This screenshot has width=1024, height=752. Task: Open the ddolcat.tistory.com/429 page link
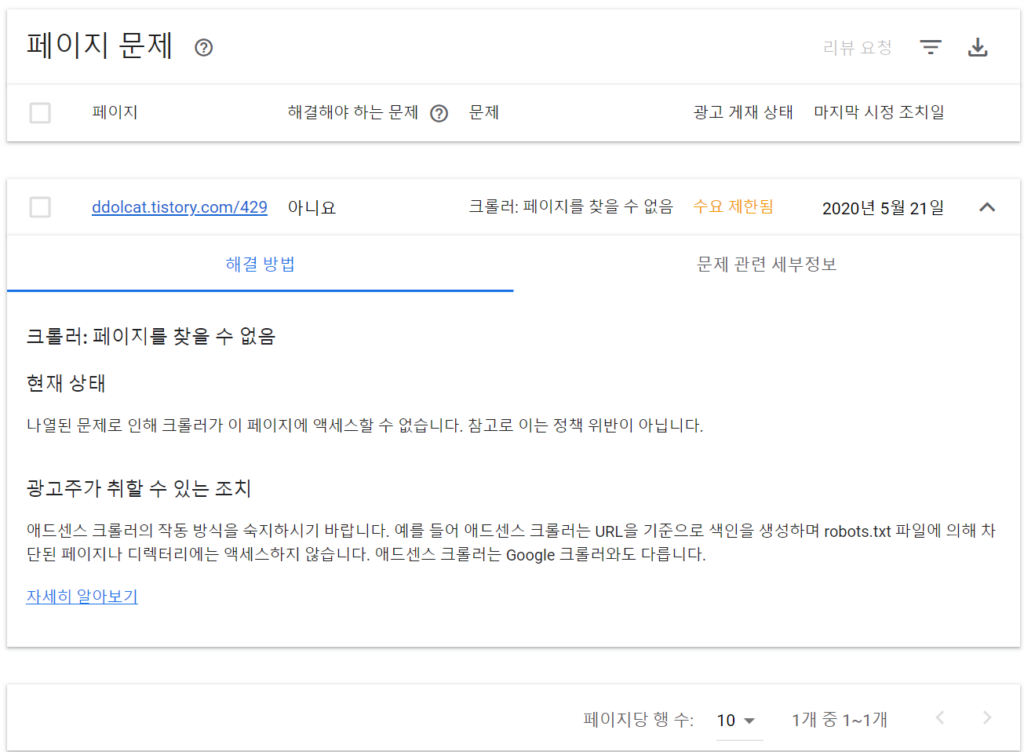point(179,208)
